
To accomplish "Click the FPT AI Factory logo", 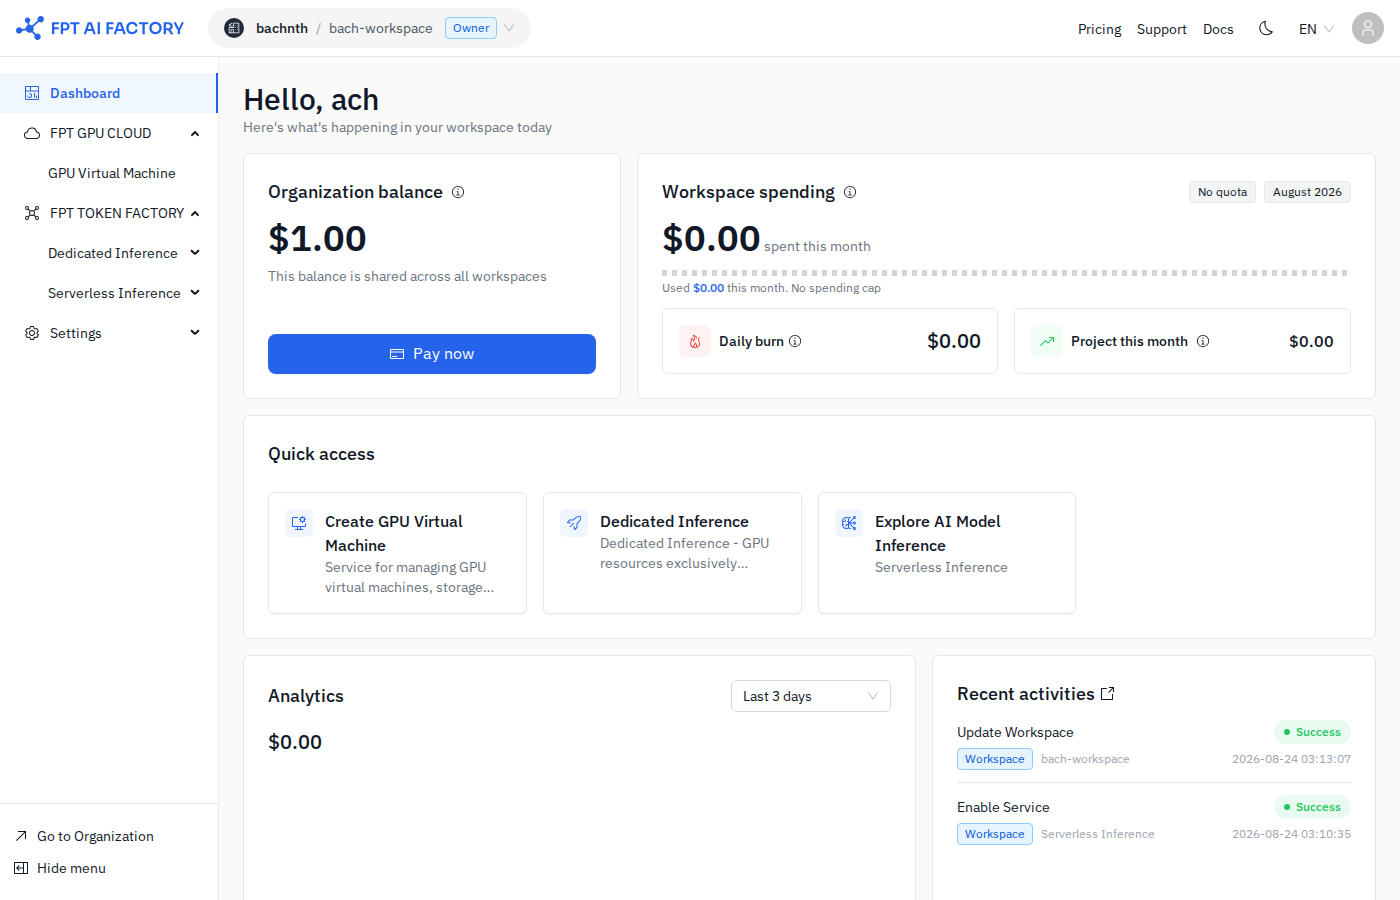I will pyautogui.click(x=100, y=28).
